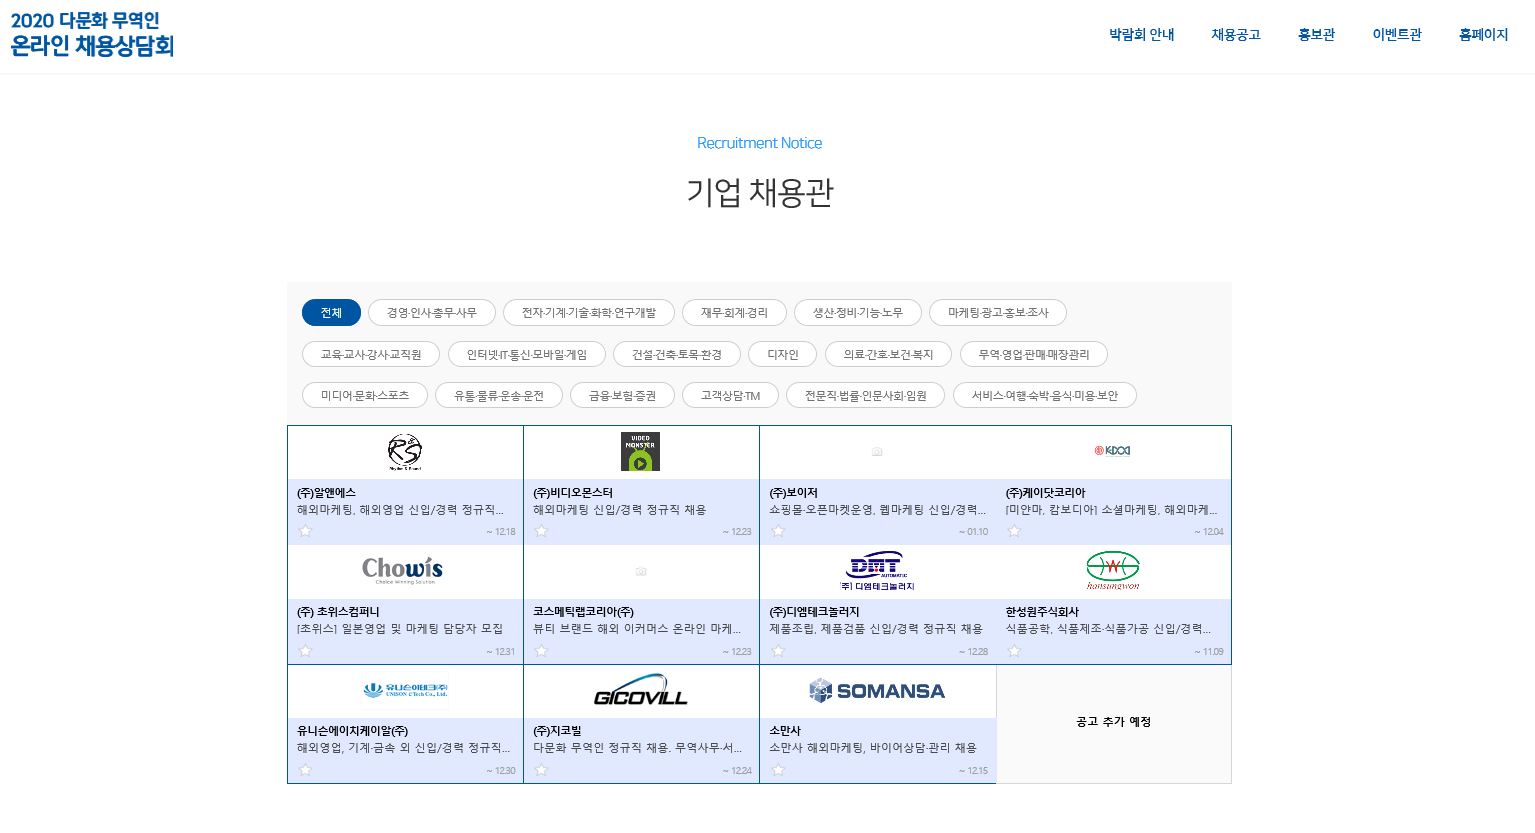Screen dimensions: 1535x833
Task: Star the 한성원주식회사 job posting
Action: pos(1014,651)
